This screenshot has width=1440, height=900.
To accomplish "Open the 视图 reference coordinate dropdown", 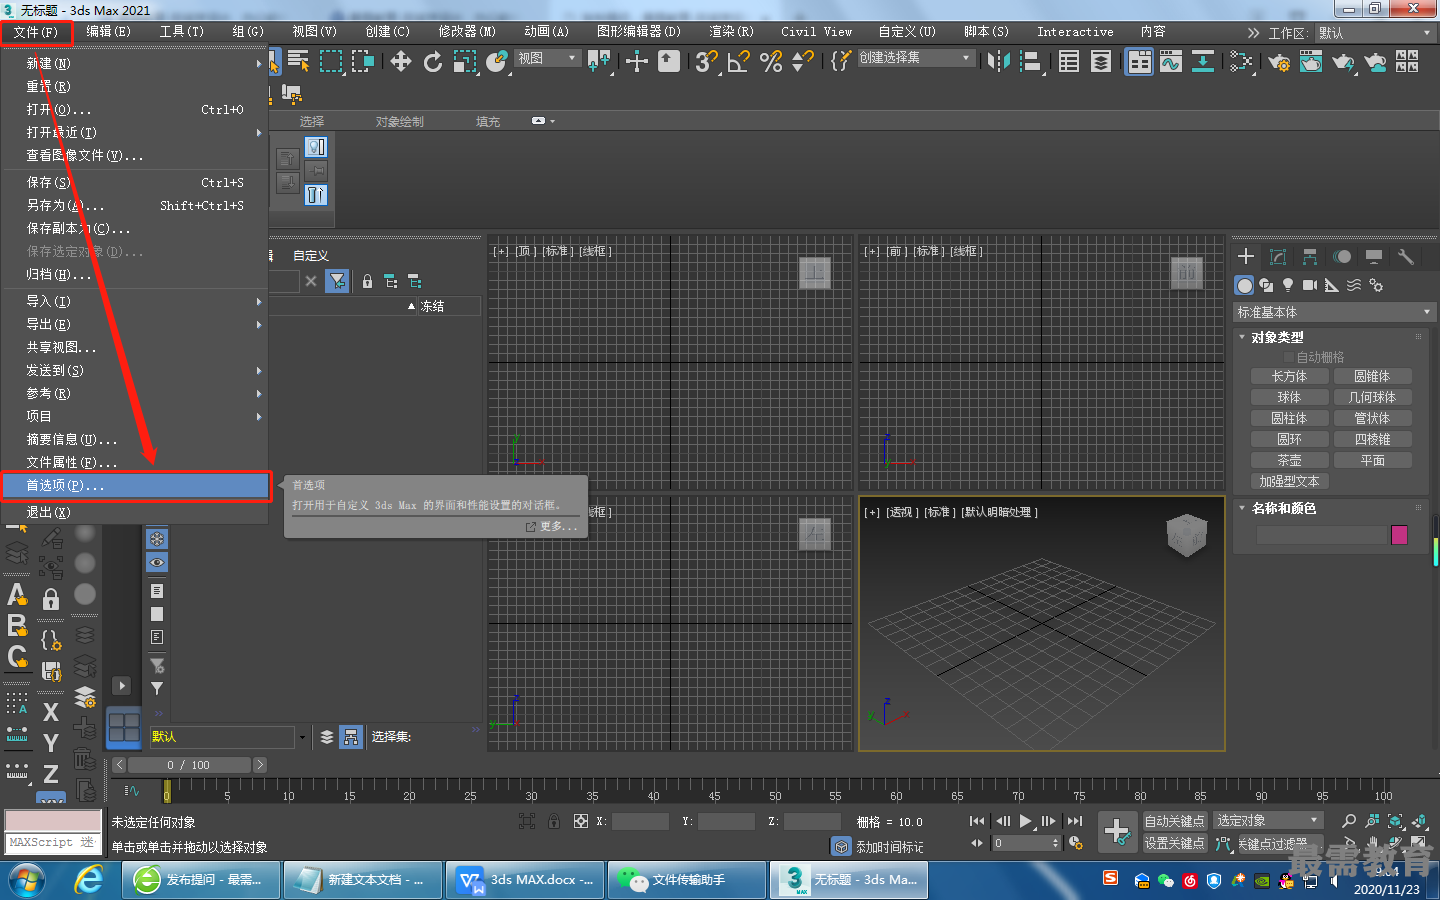I will pos(547,59).
